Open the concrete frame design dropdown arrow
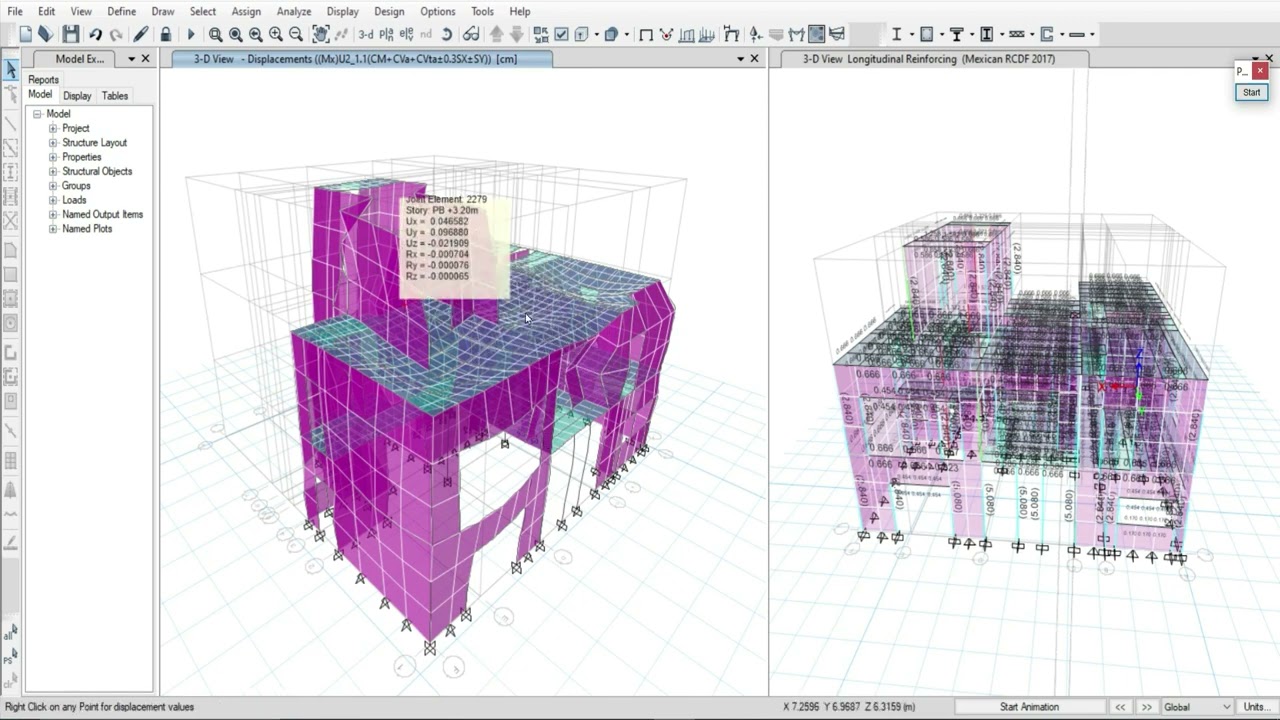This screenshot has height=720, width=1280. point(942,34)
